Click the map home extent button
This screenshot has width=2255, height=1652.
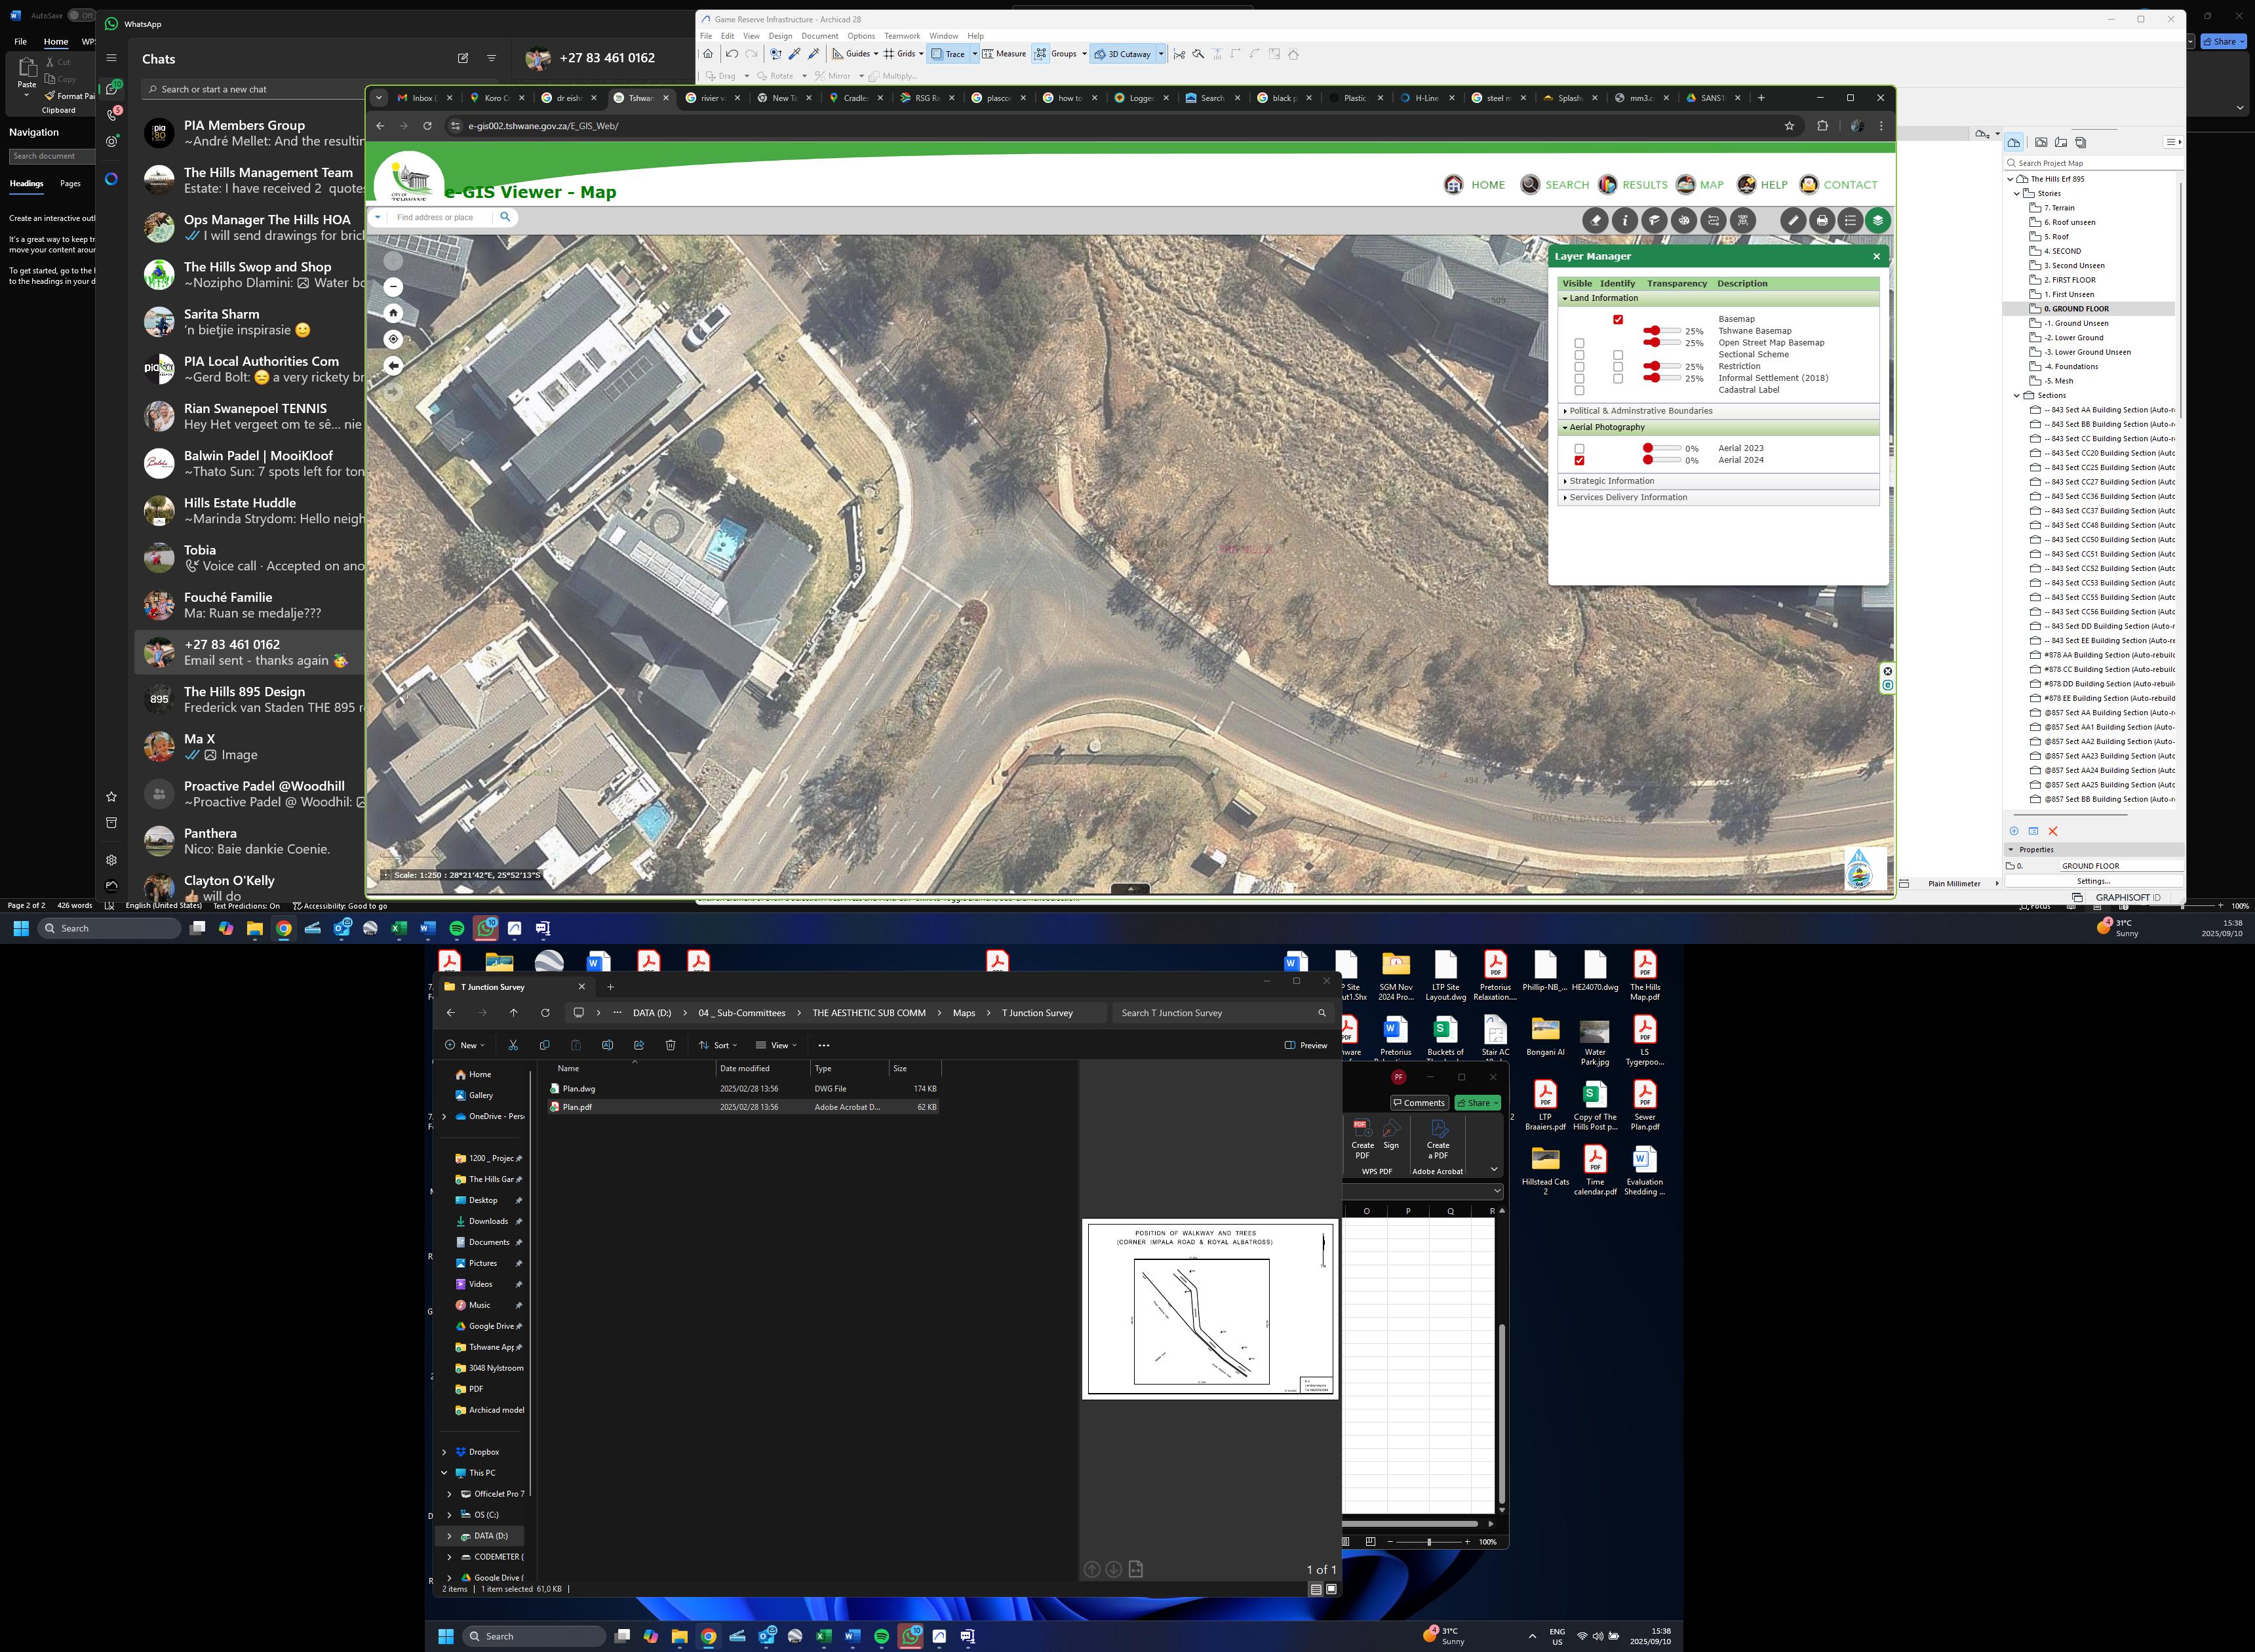(393, 313)
